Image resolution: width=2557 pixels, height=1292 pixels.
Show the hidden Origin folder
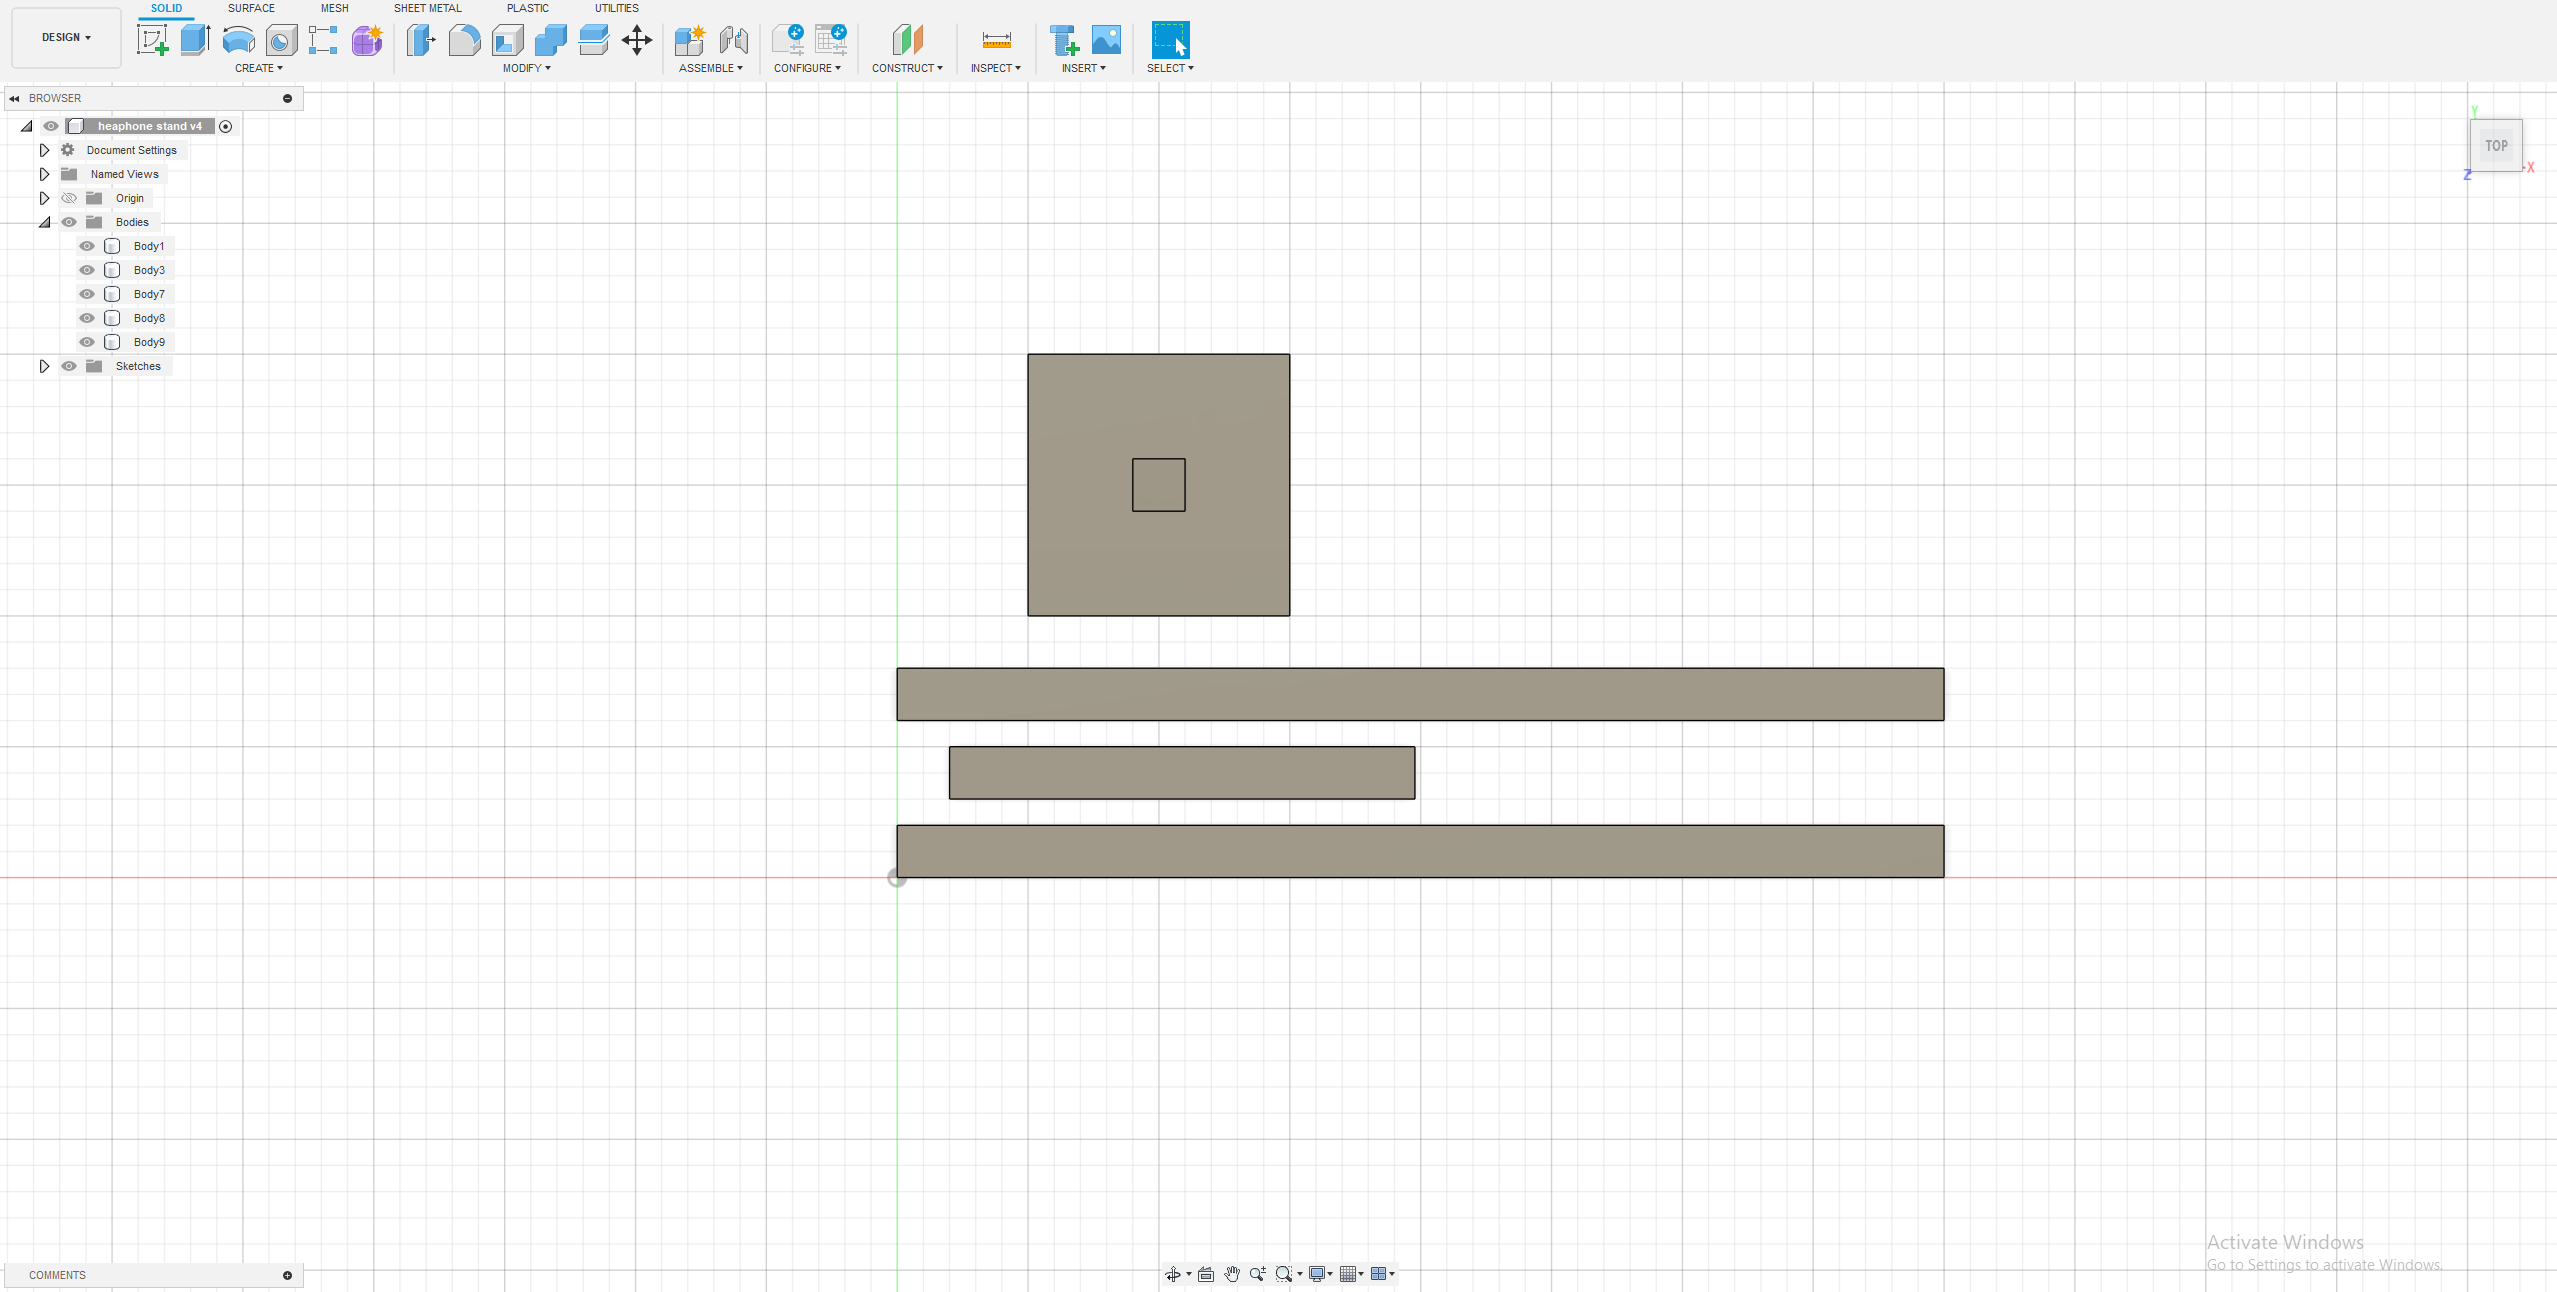point(69,198)
